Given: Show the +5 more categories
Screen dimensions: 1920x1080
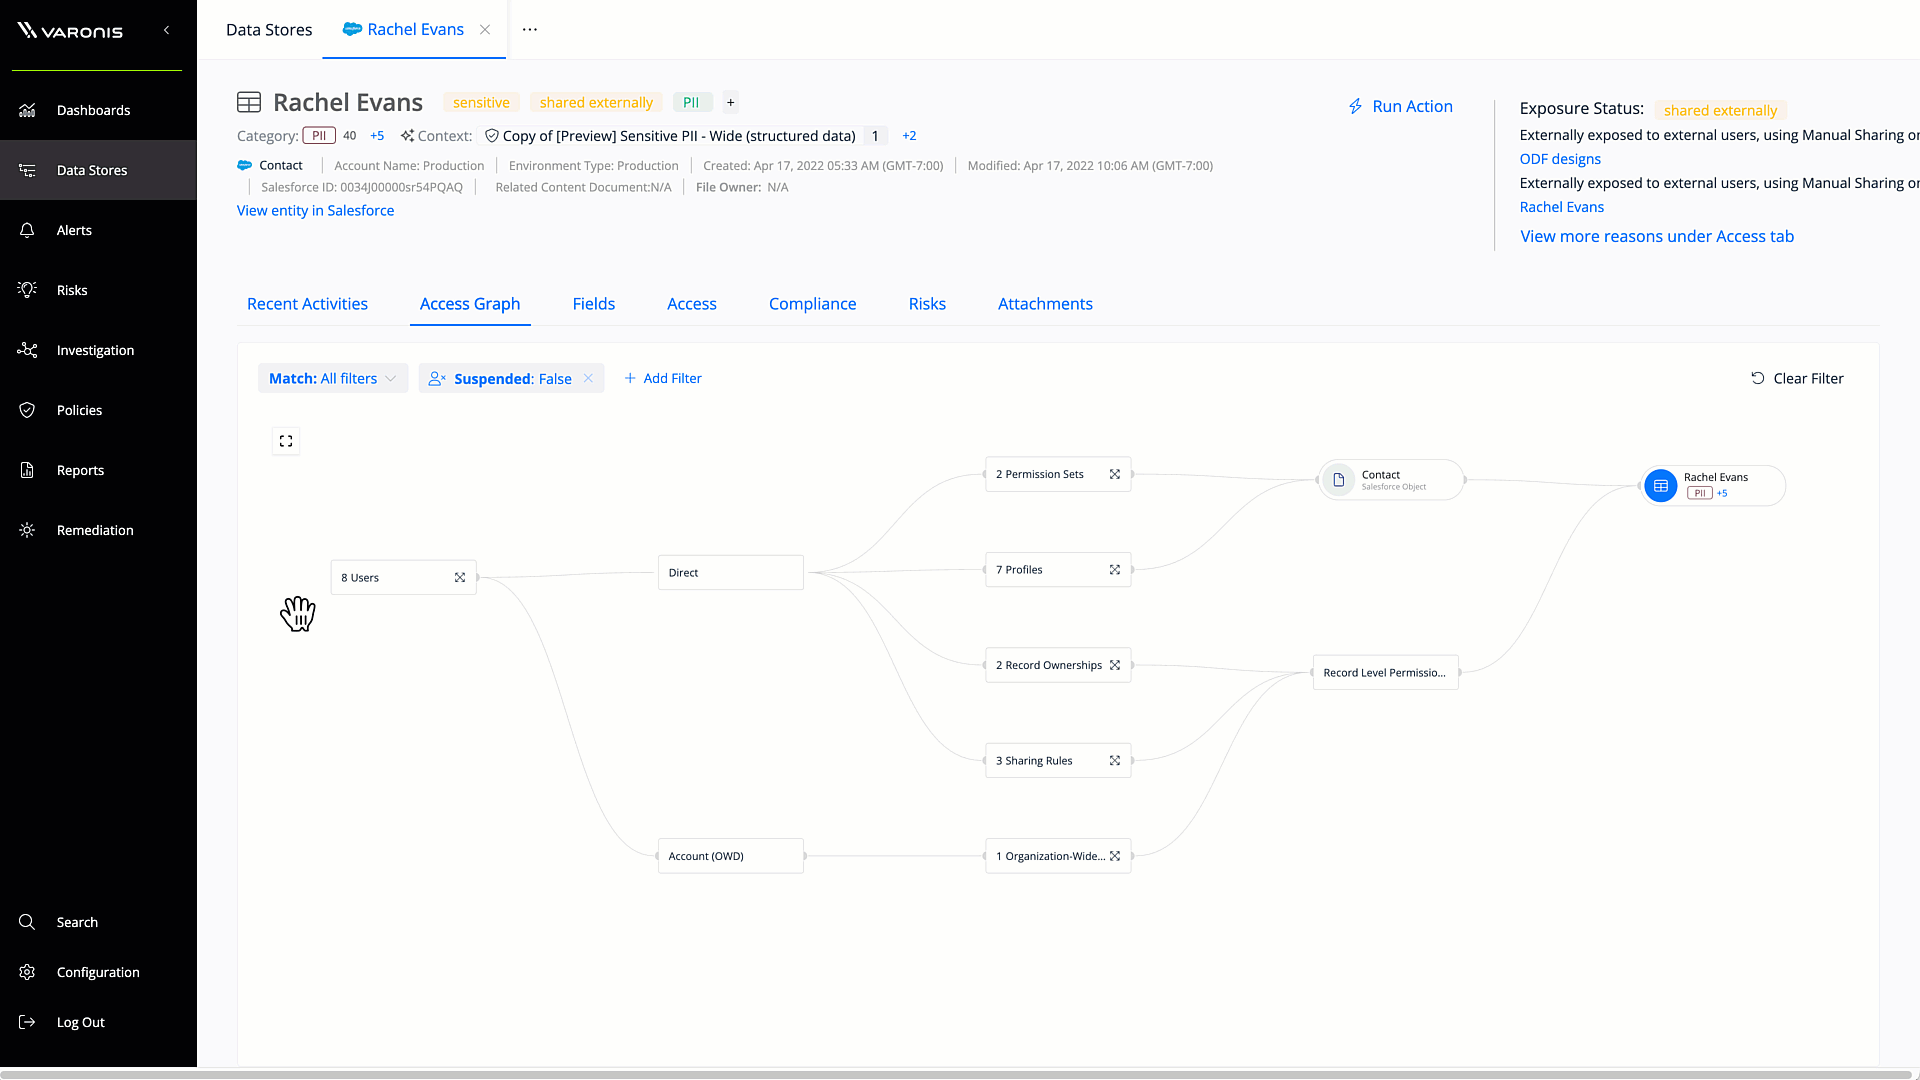Looking at the screenshot, I should (377, 136).
